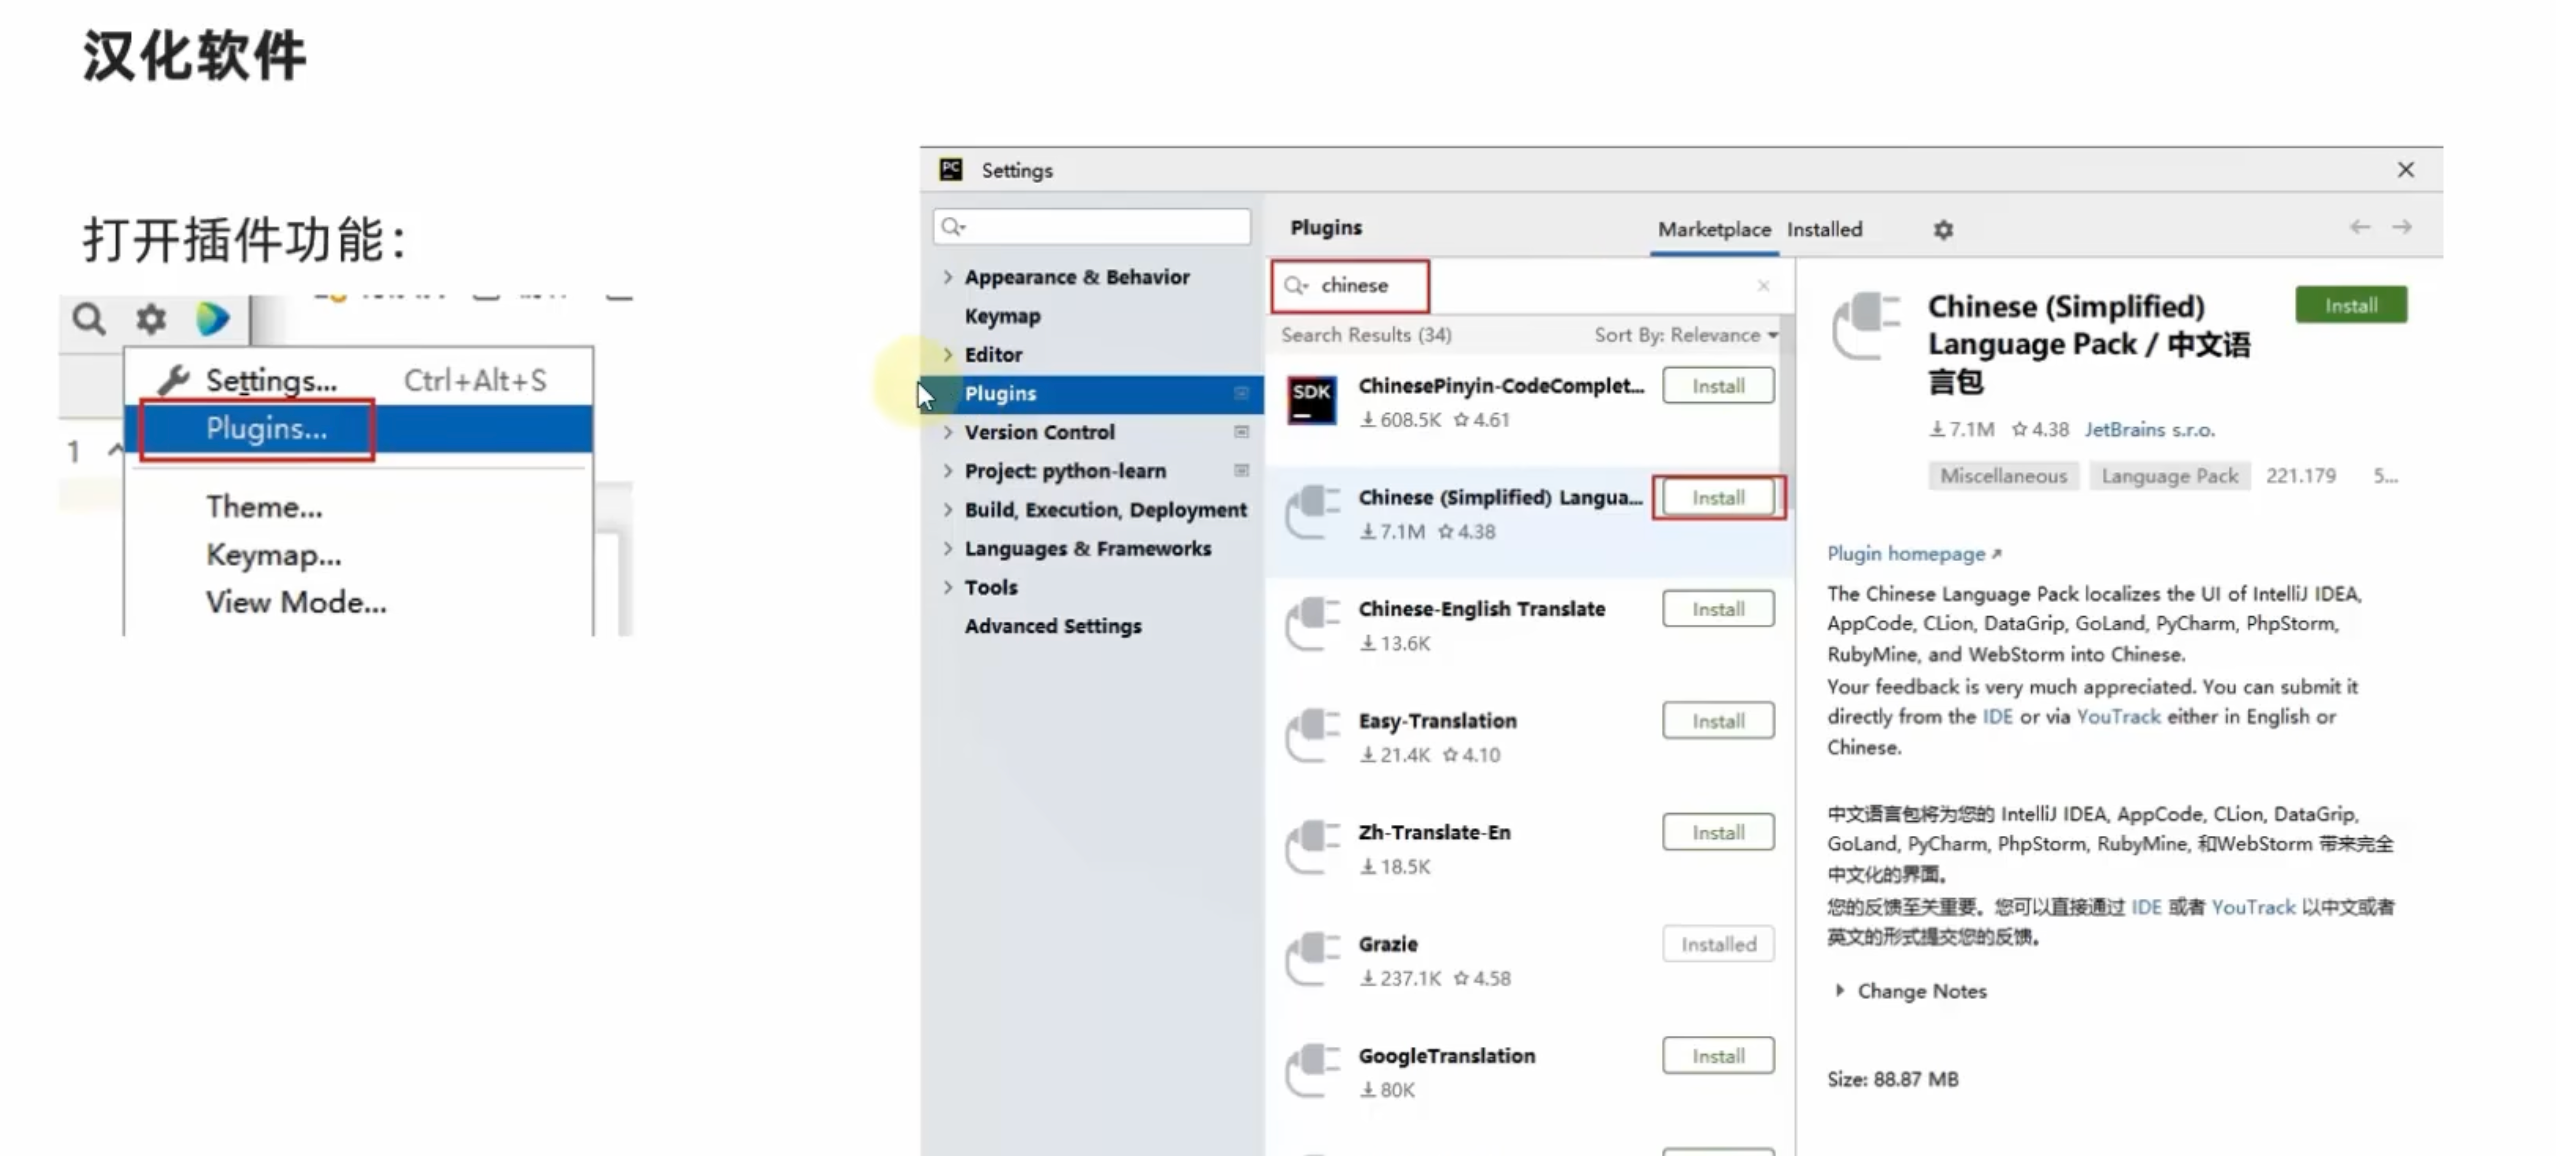Click the project-level marker icon on Project: python-learn row
Screen dimensions: 2556x1156
coord(1241,471)
